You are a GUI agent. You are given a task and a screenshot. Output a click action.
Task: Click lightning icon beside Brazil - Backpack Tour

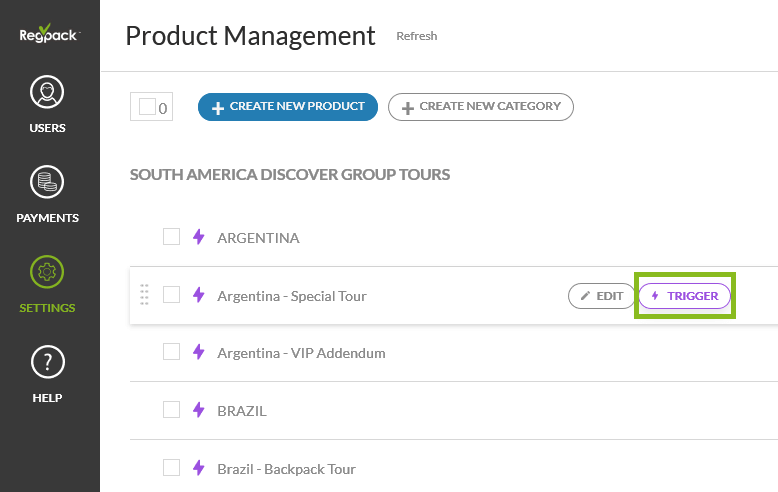click(x=198, y=468)
